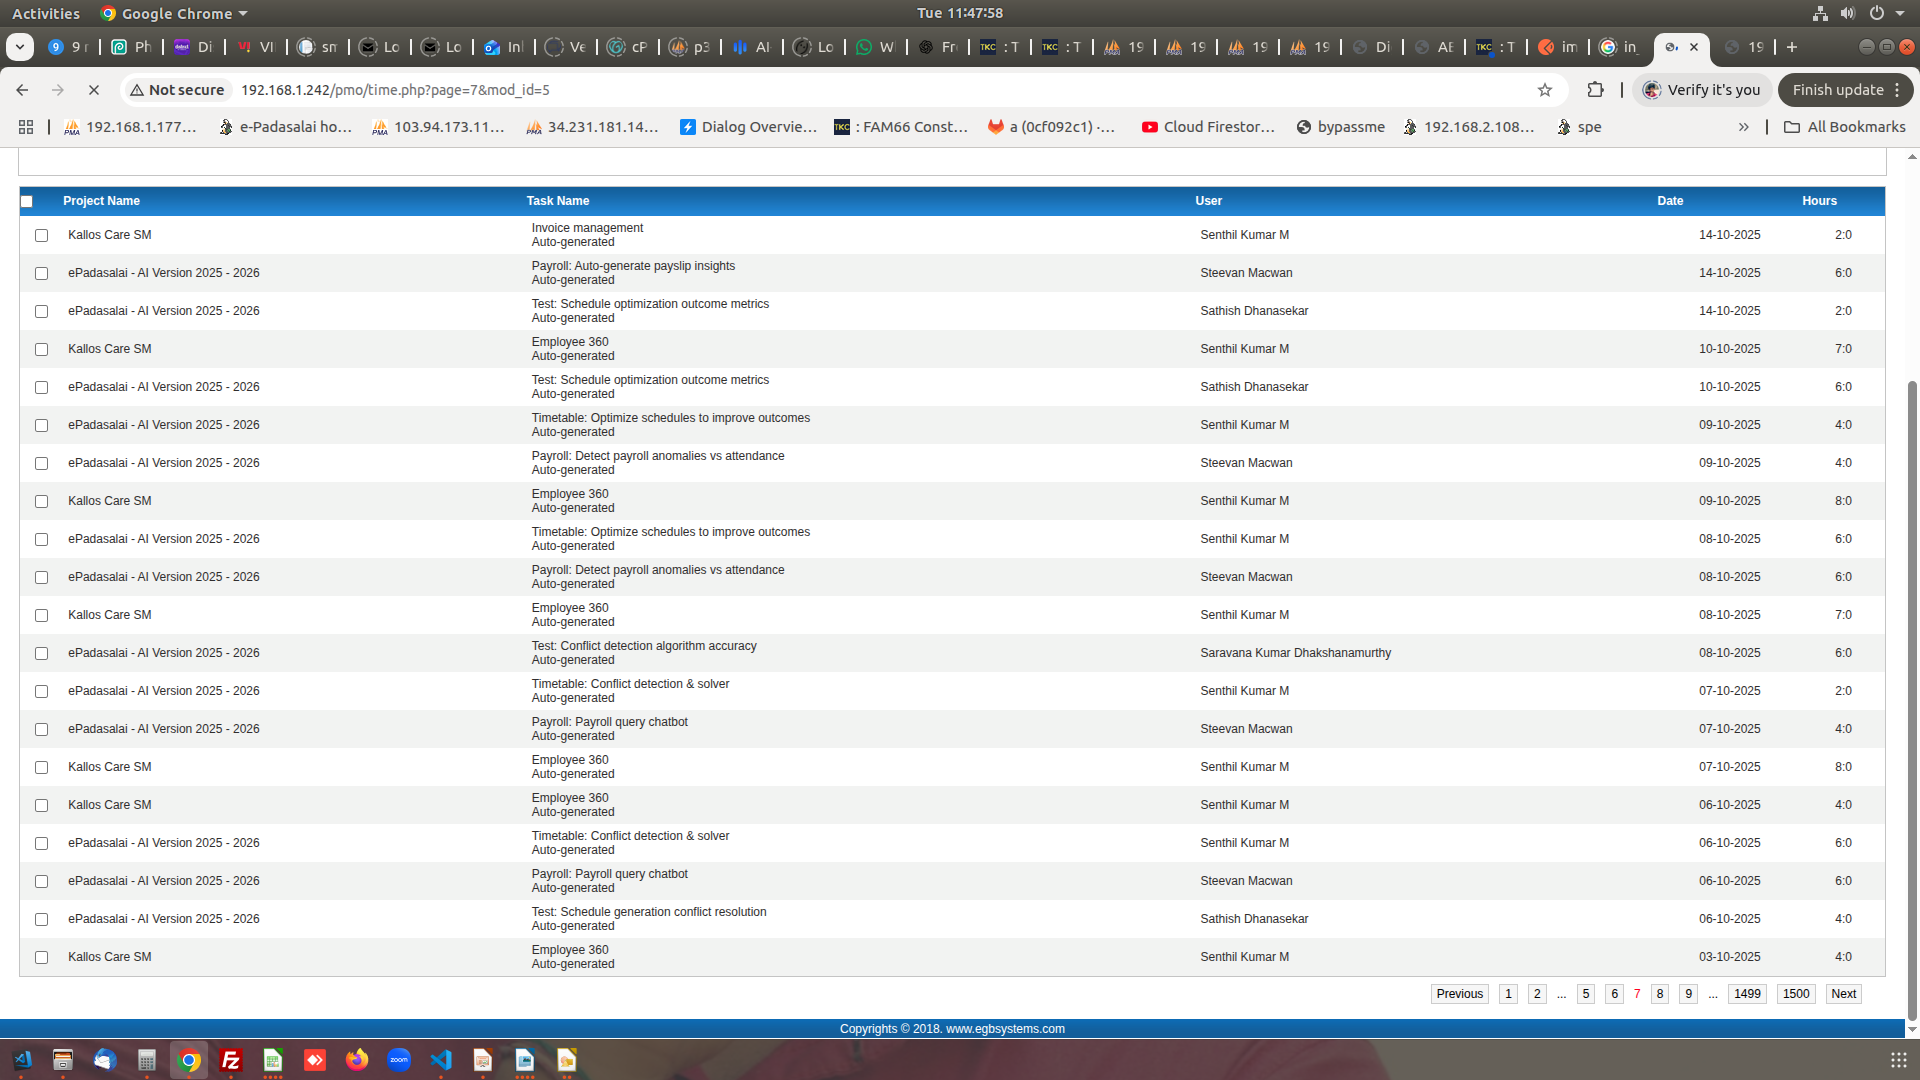
Task: Open FileZilla from the dock
Action: click(x=231, y=1060)
